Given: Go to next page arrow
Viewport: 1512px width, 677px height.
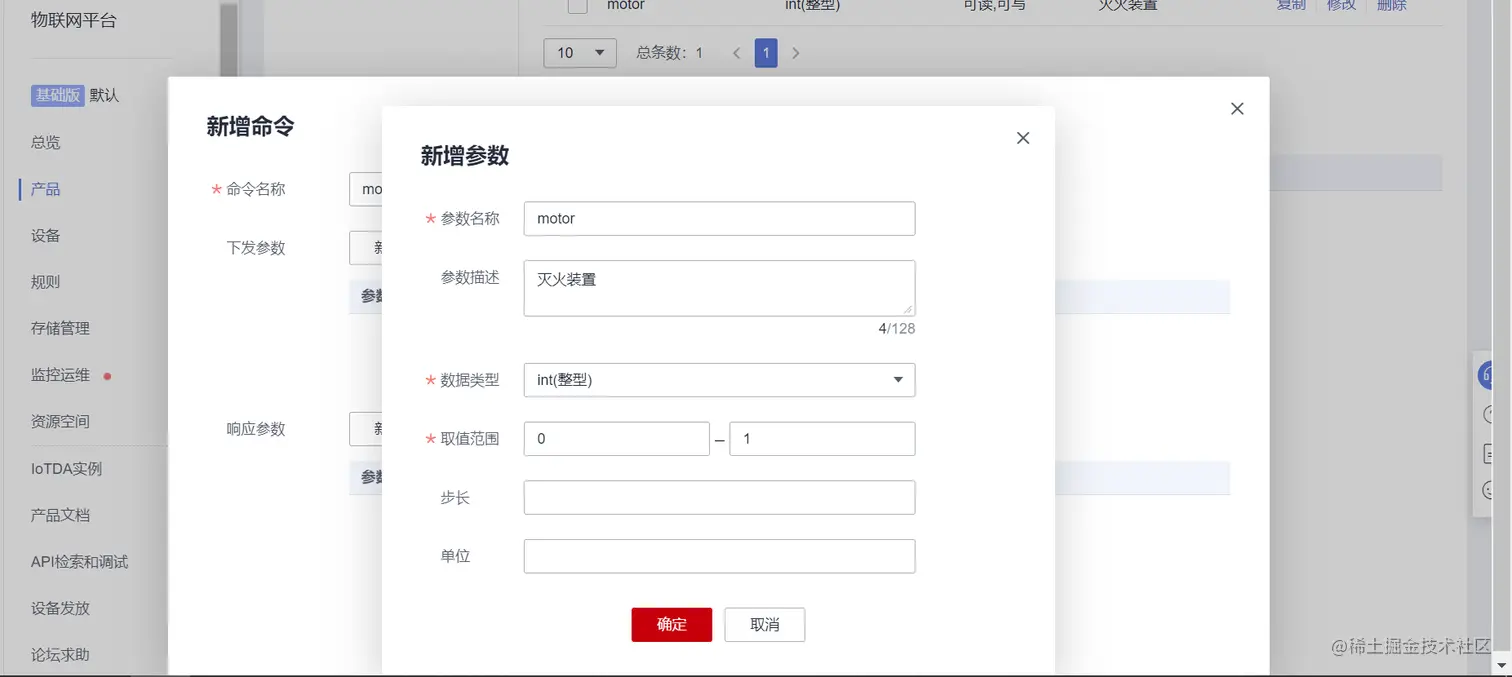Looking at the screenshot, I should click(x=796, y=53).
